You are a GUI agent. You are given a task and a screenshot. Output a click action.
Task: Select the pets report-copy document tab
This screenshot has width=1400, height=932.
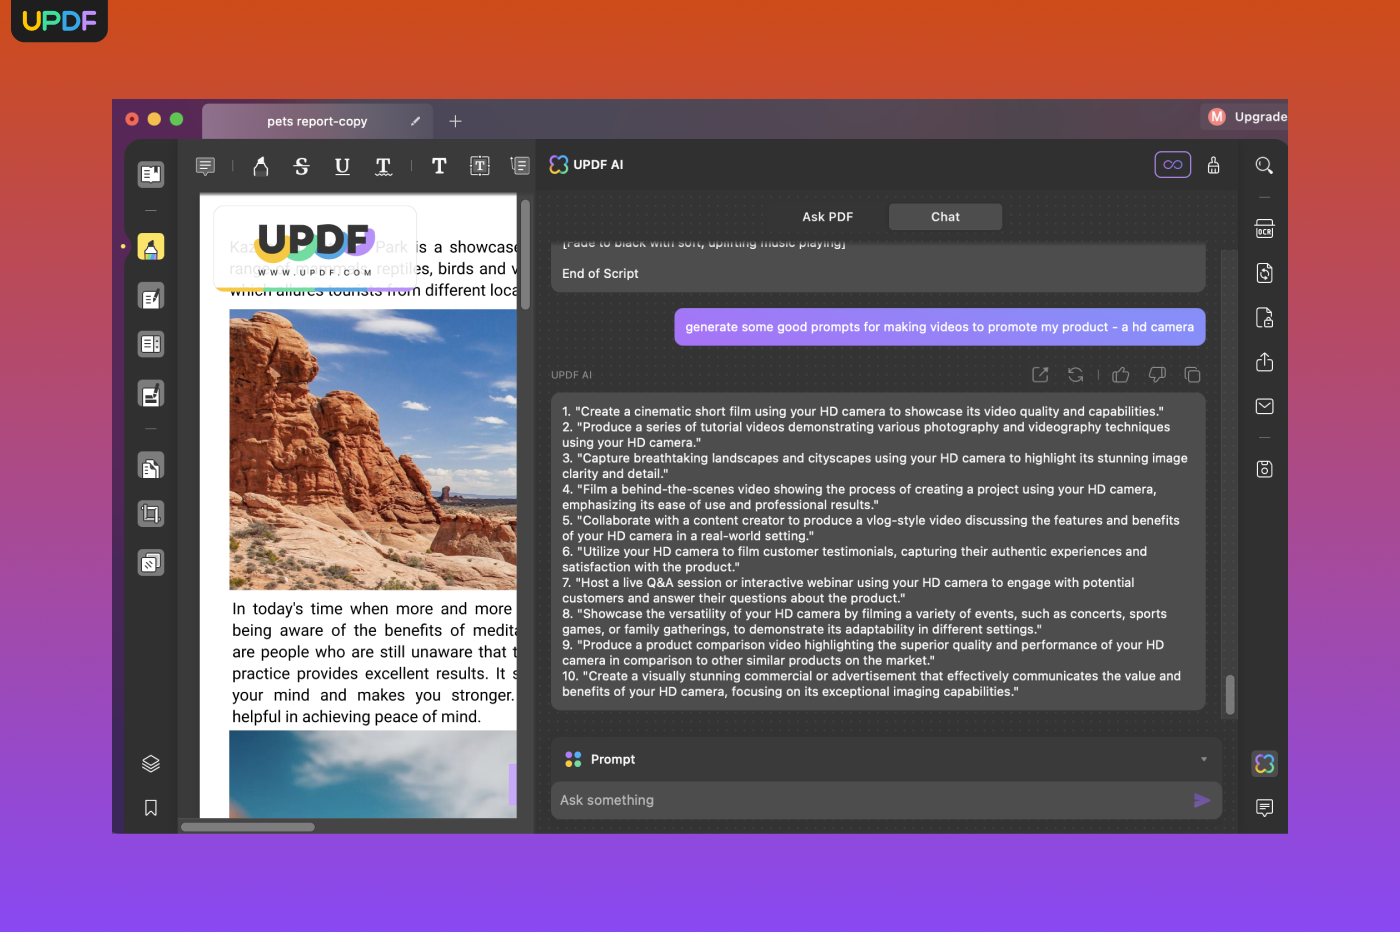(317, 121)
